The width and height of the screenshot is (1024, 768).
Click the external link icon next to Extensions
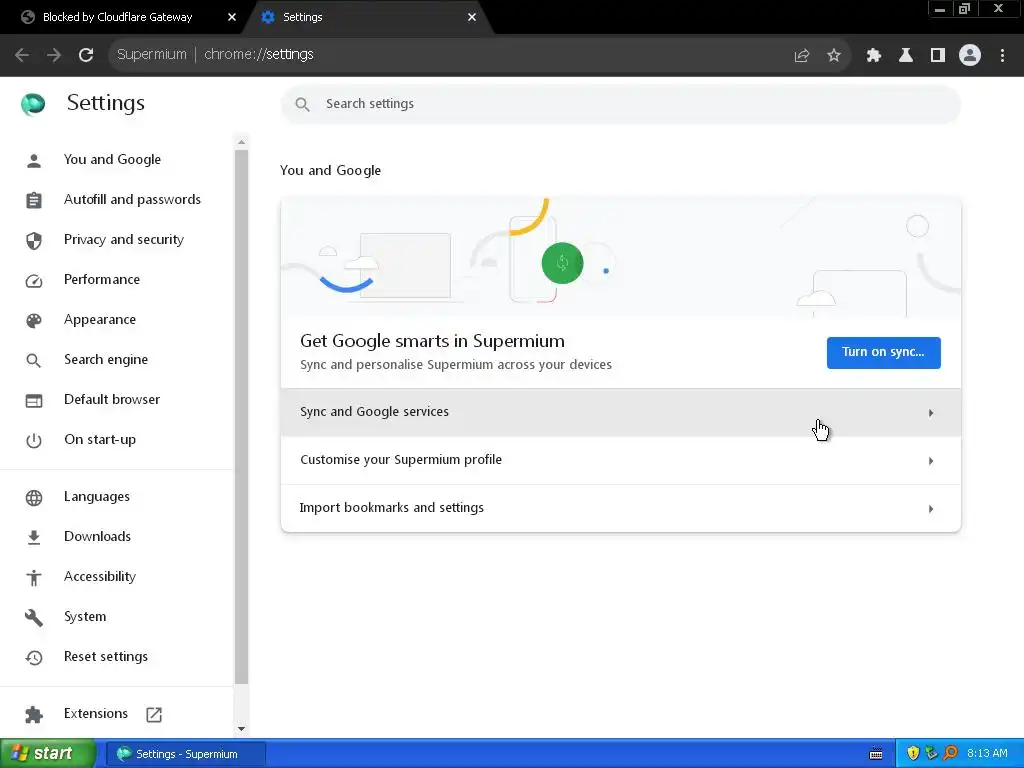click(x=154, y=714)
